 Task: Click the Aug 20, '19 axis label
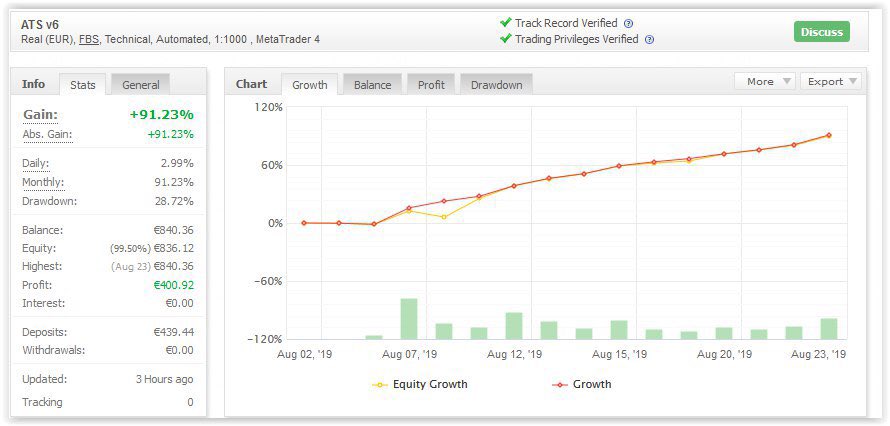(724, 355)
